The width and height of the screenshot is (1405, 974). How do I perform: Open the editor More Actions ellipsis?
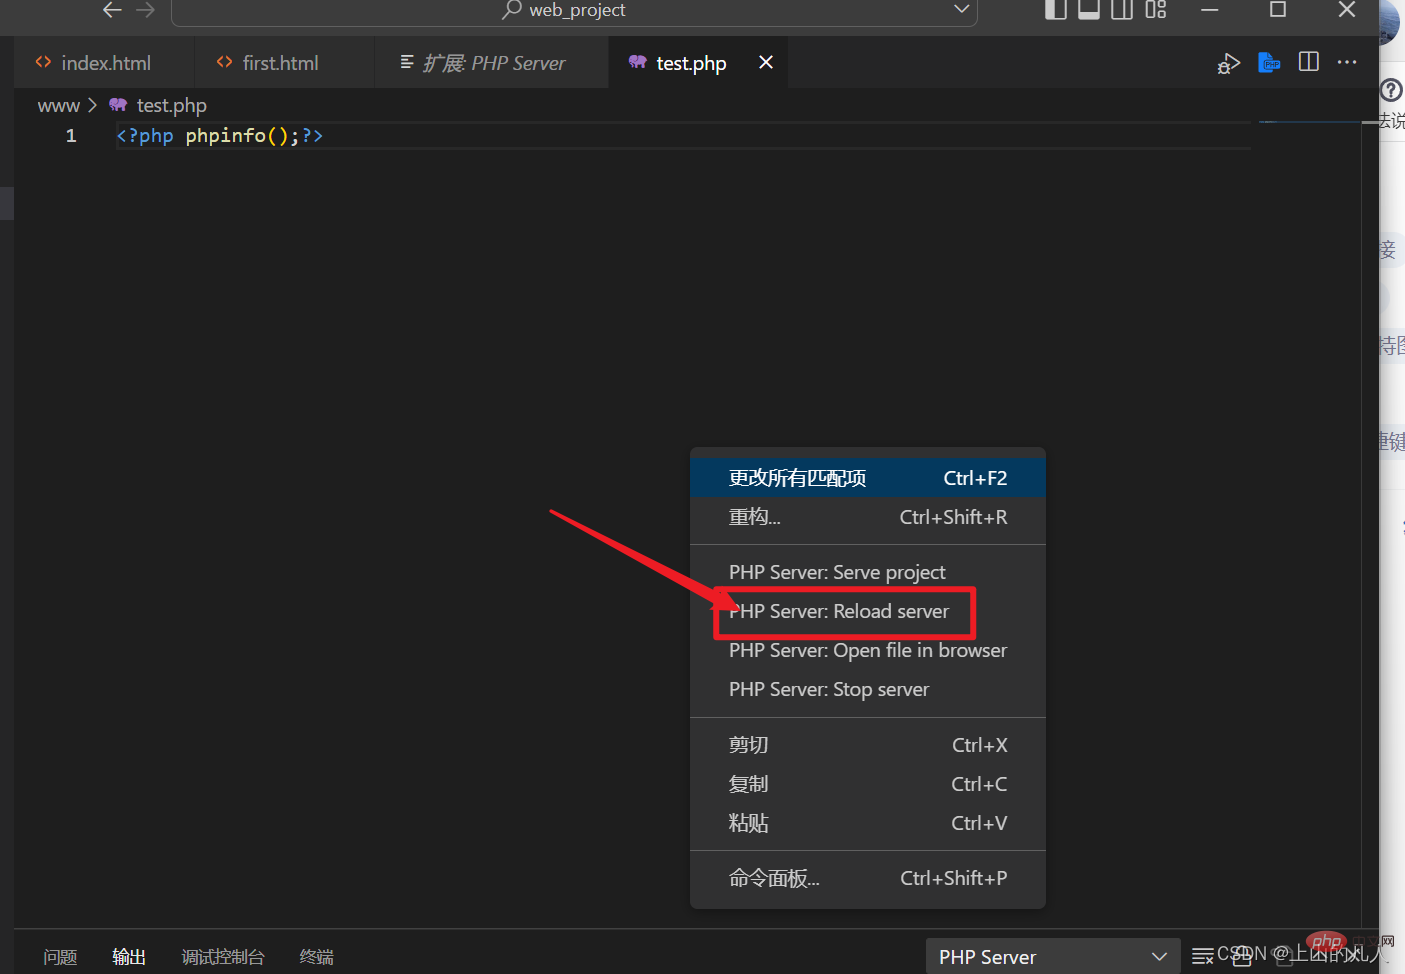pos(1347,62)
